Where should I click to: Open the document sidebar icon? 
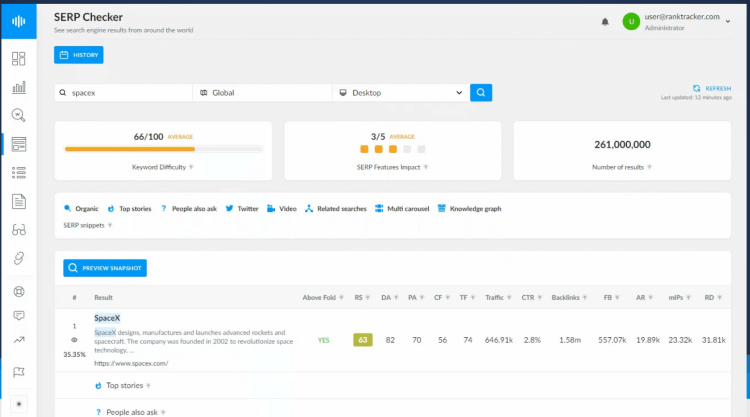click(19, 201)
